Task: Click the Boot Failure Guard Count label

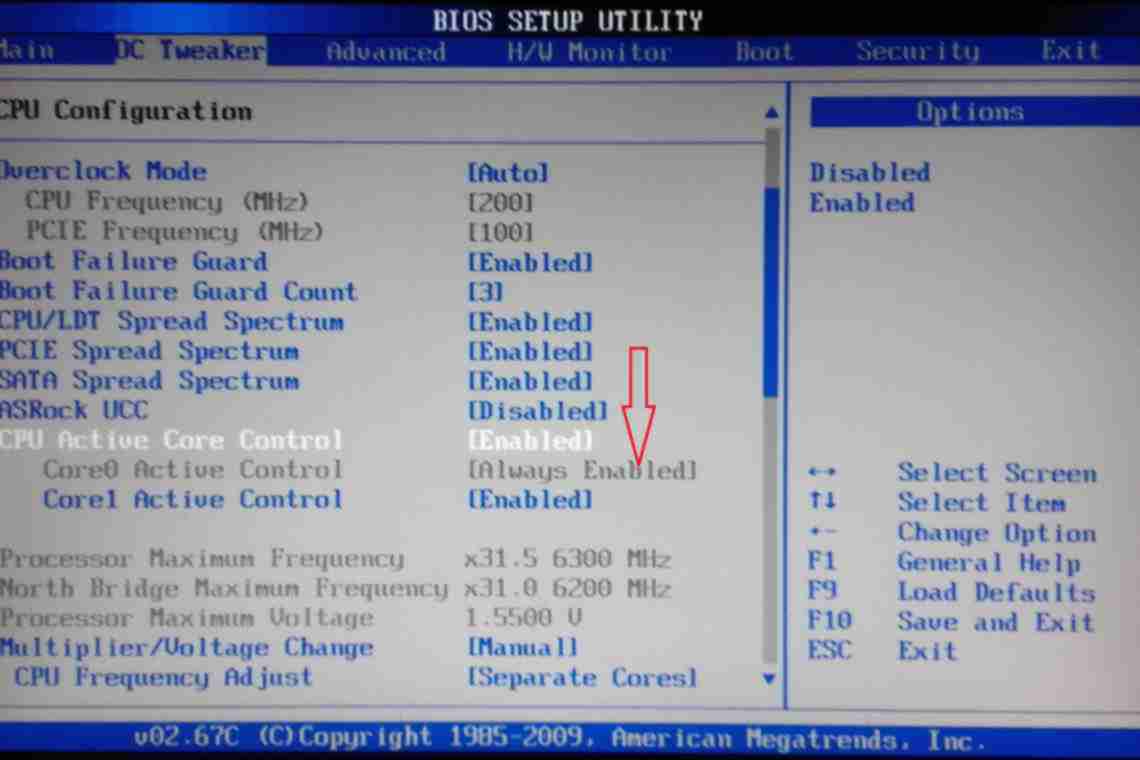Action: (179, 292)
